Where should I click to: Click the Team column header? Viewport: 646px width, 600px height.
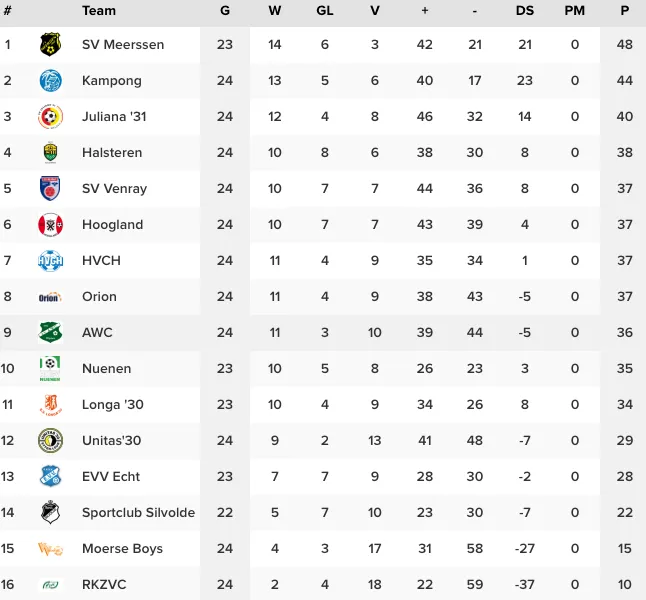(99, 11)
